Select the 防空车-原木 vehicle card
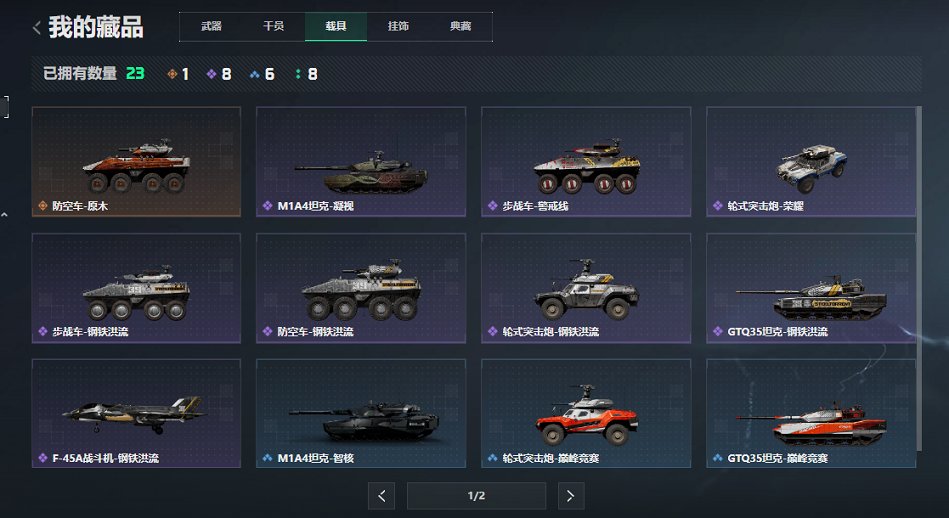 pos(136,162)
